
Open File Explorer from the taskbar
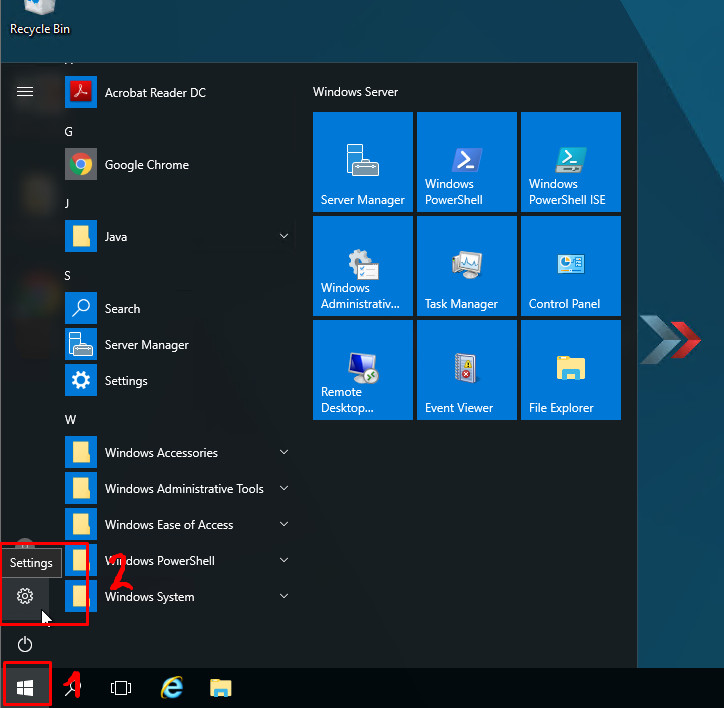[221, 688]
